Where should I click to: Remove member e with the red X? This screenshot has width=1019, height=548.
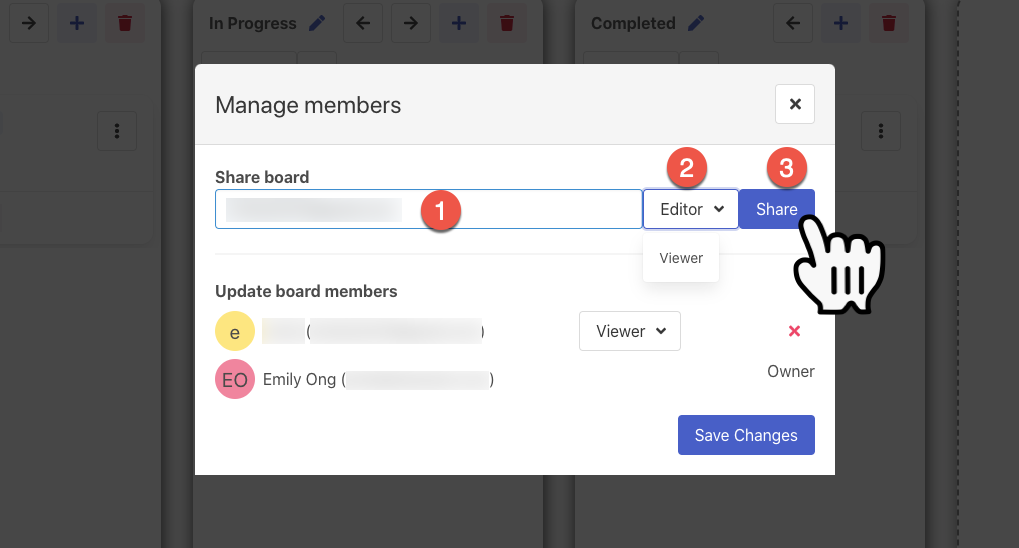pyautogui.click(x=794, y=331)
